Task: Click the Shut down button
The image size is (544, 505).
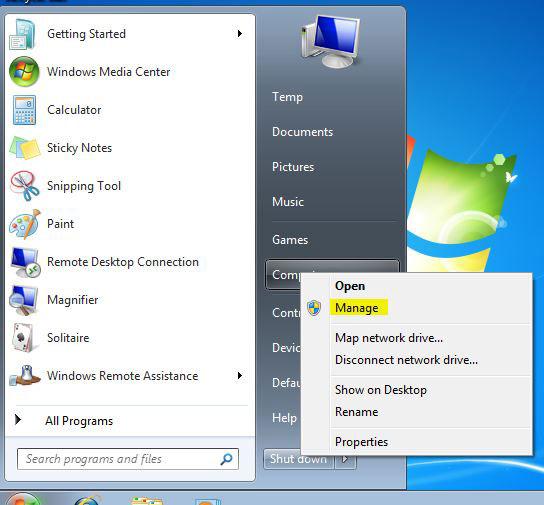Action: (298, 459)
